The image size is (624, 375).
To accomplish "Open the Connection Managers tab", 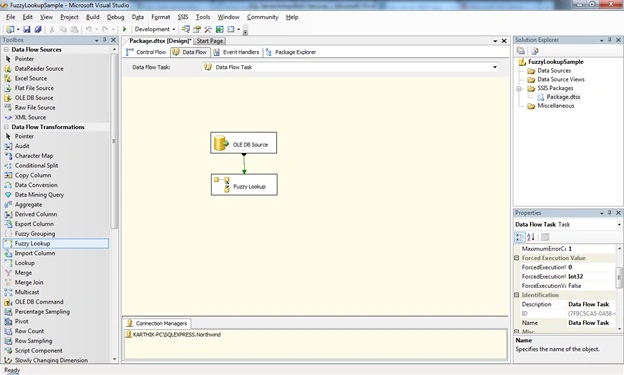I will 157,323.
